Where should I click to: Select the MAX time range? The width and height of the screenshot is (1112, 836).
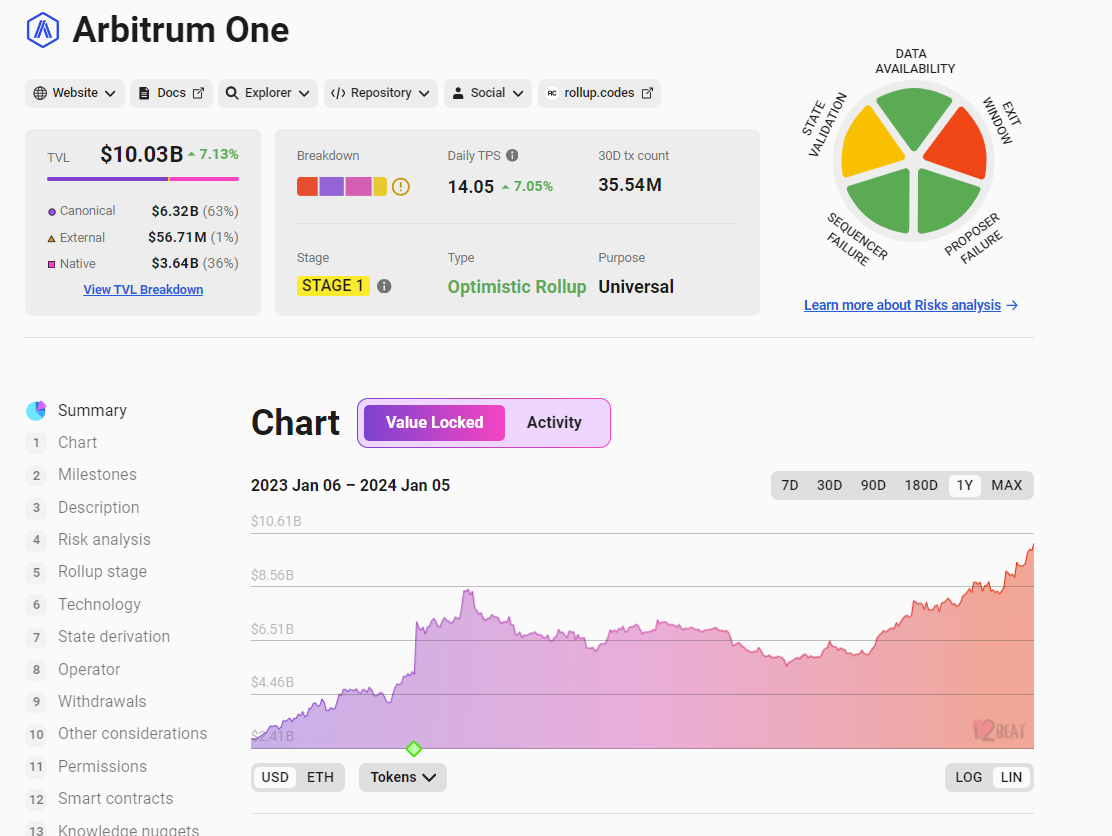(1006, 485)
